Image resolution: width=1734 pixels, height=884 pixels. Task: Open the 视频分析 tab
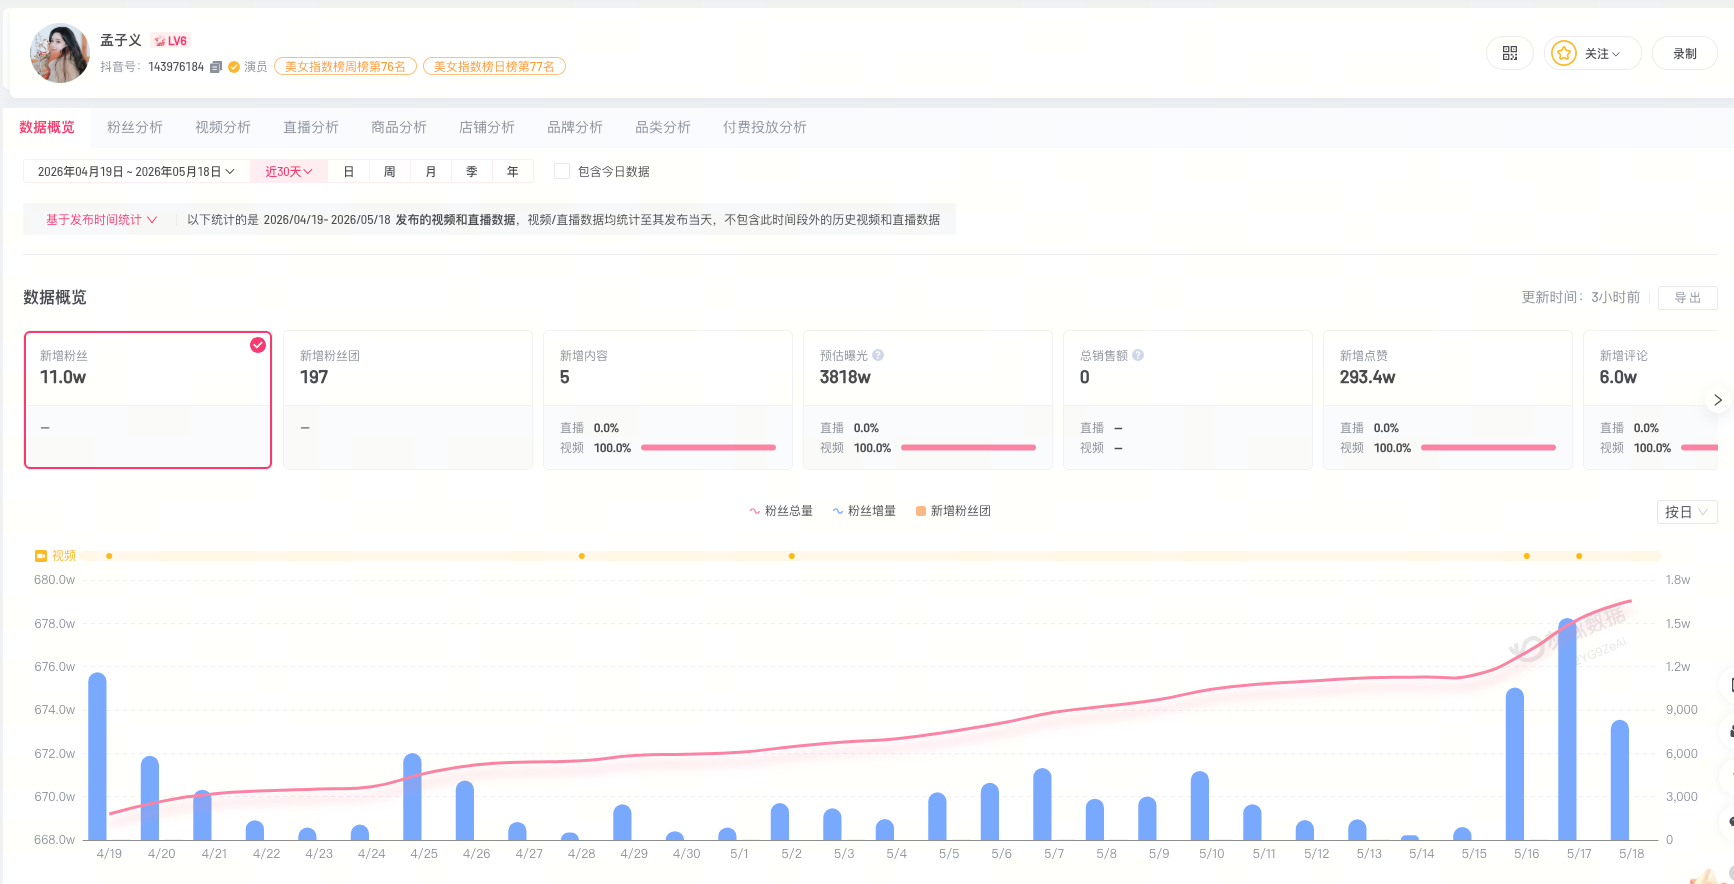coord(223,127)
